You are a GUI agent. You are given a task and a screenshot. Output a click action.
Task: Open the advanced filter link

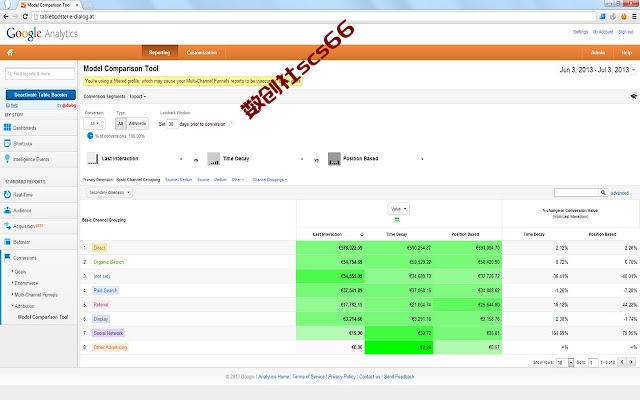click(620, 193)
